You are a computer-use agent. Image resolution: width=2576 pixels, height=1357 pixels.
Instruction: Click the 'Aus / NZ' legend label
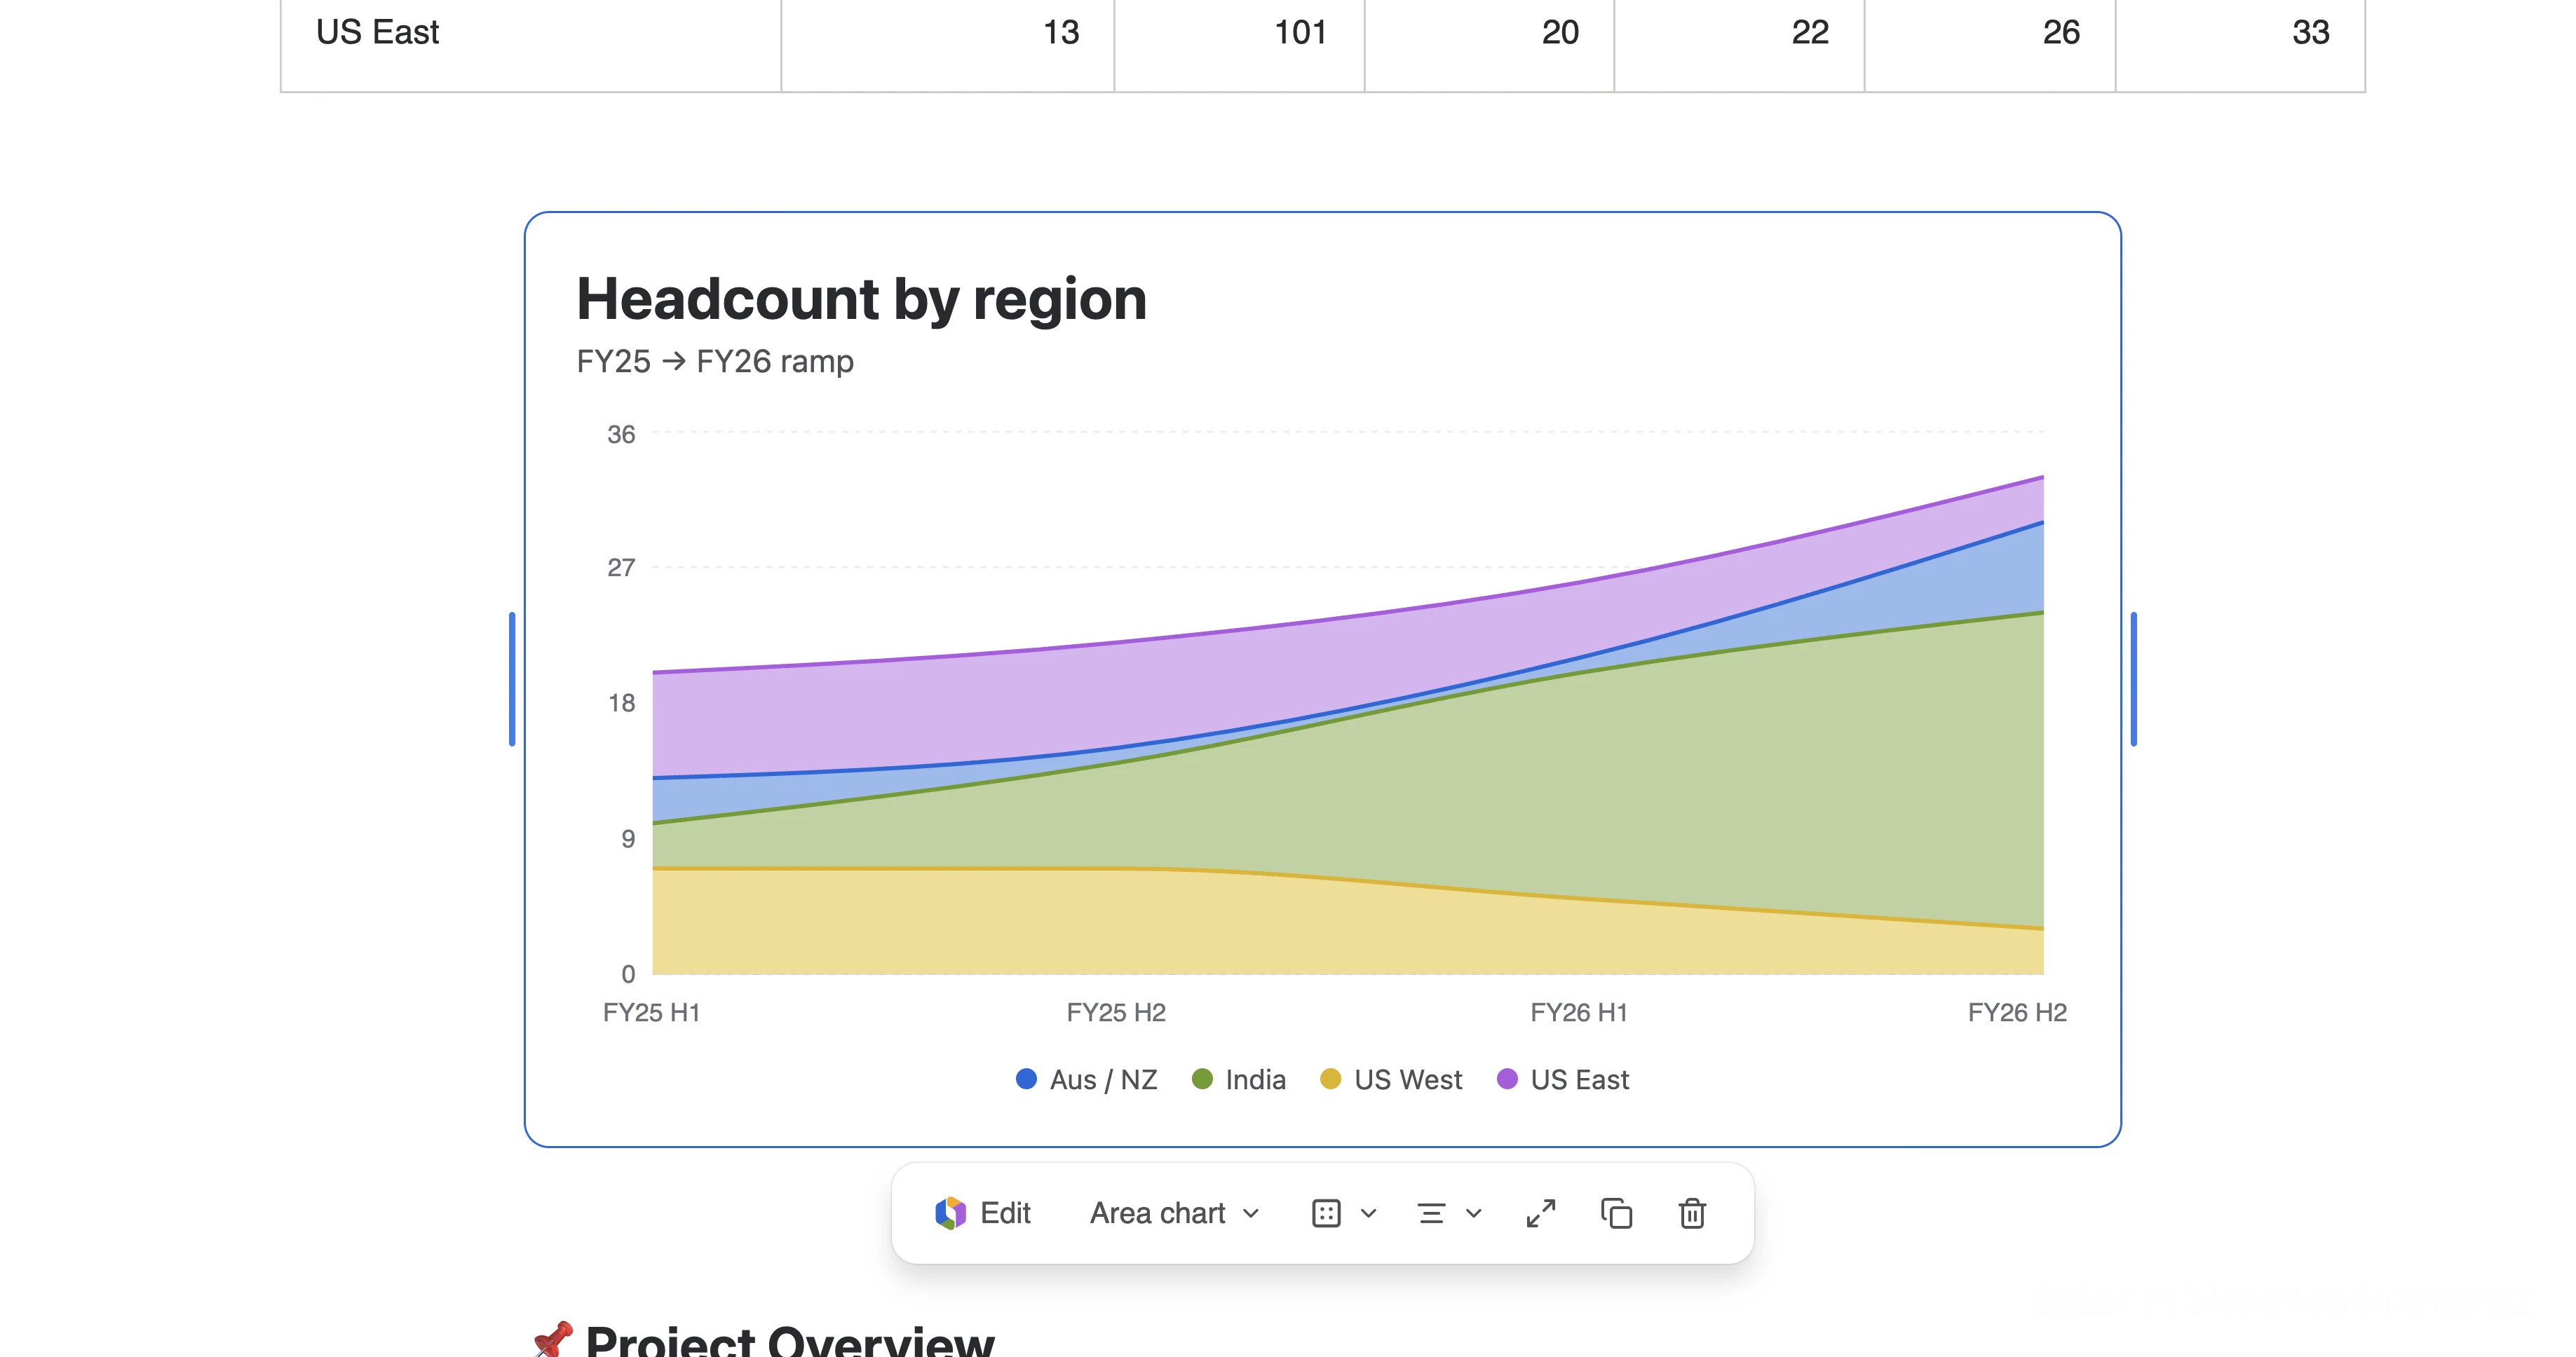point(1103,1080)
